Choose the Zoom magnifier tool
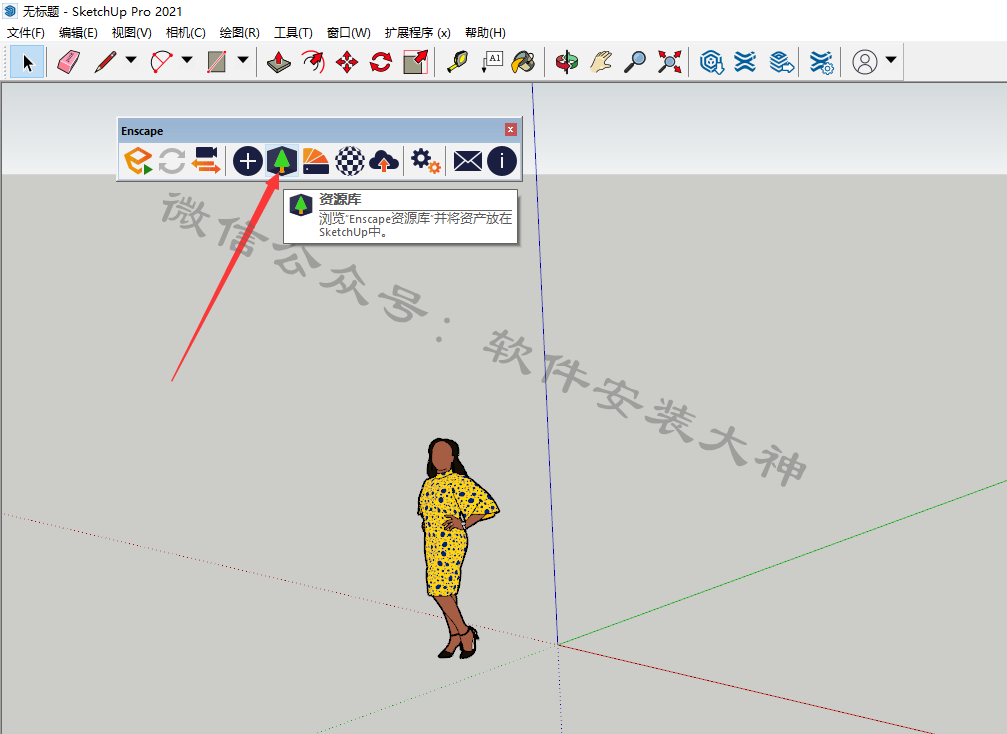 pos(635,62)
